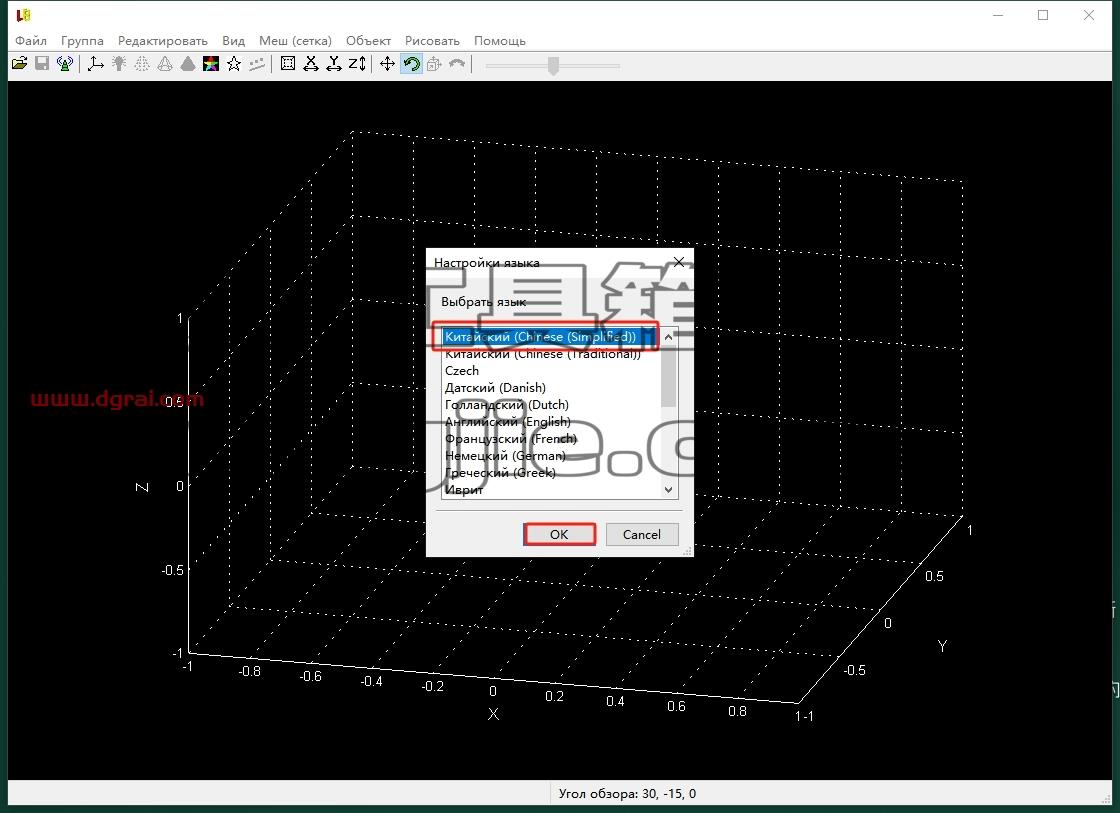
Task: Click the outlined star icon
Action: 234,64
